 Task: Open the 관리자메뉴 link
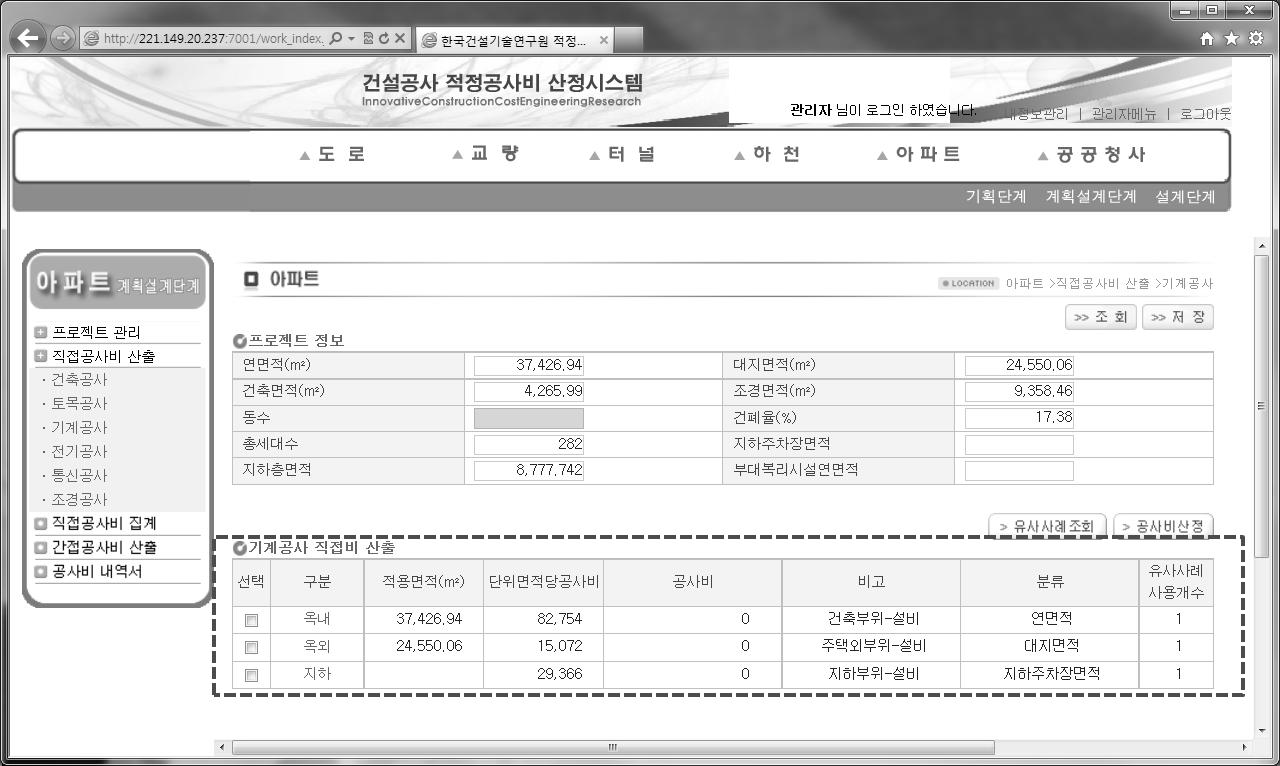tap(1124, 114)
